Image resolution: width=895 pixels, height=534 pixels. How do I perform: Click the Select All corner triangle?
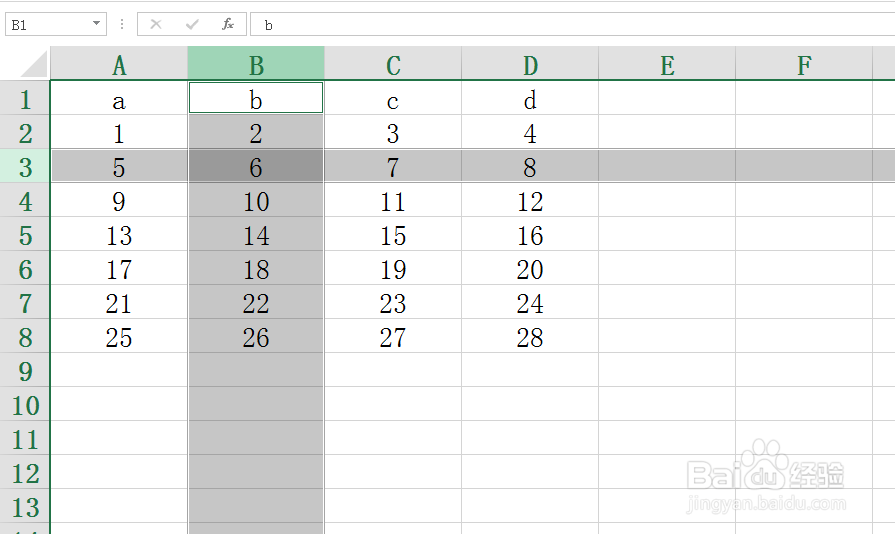[34, 63]
